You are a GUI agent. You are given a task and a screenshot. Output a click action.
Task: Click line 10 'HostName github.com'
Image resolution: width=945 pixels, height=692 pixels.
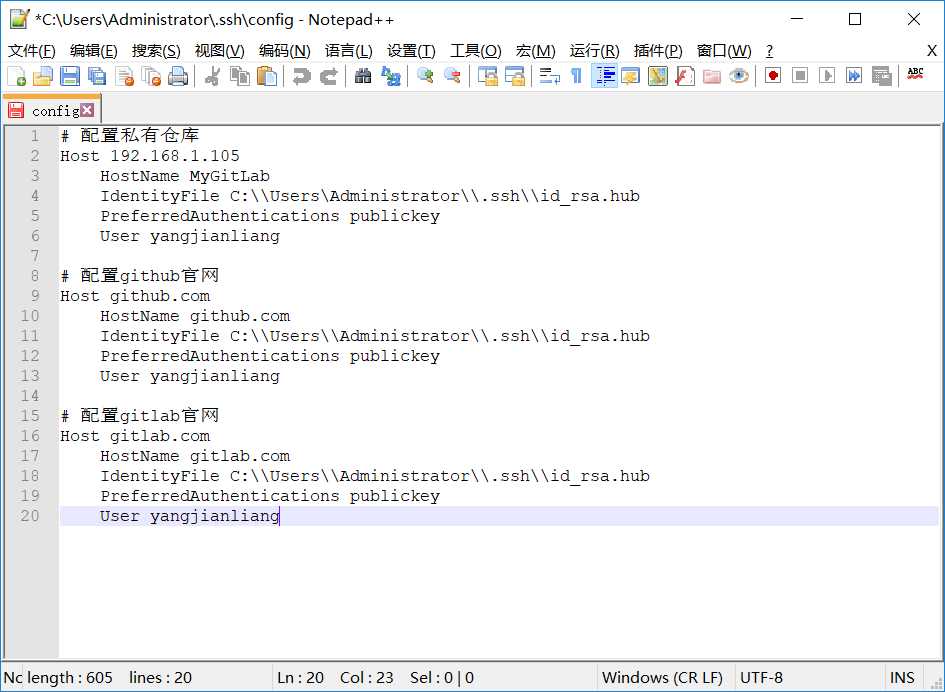pos(195,316)
